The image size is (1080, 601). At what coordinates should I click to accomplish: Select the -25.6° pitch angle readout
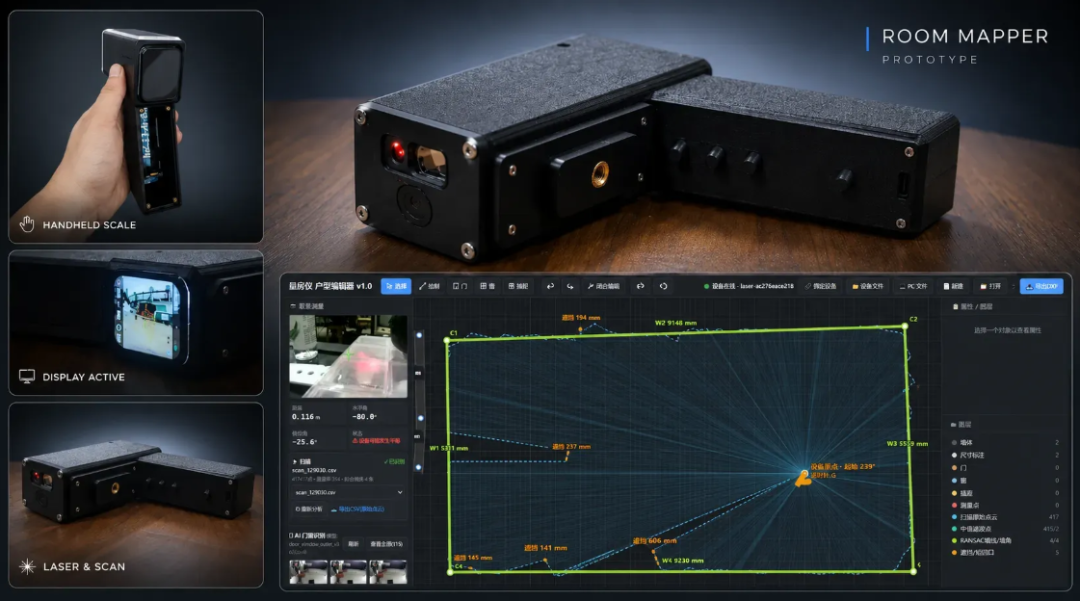(x=304, y=442)
